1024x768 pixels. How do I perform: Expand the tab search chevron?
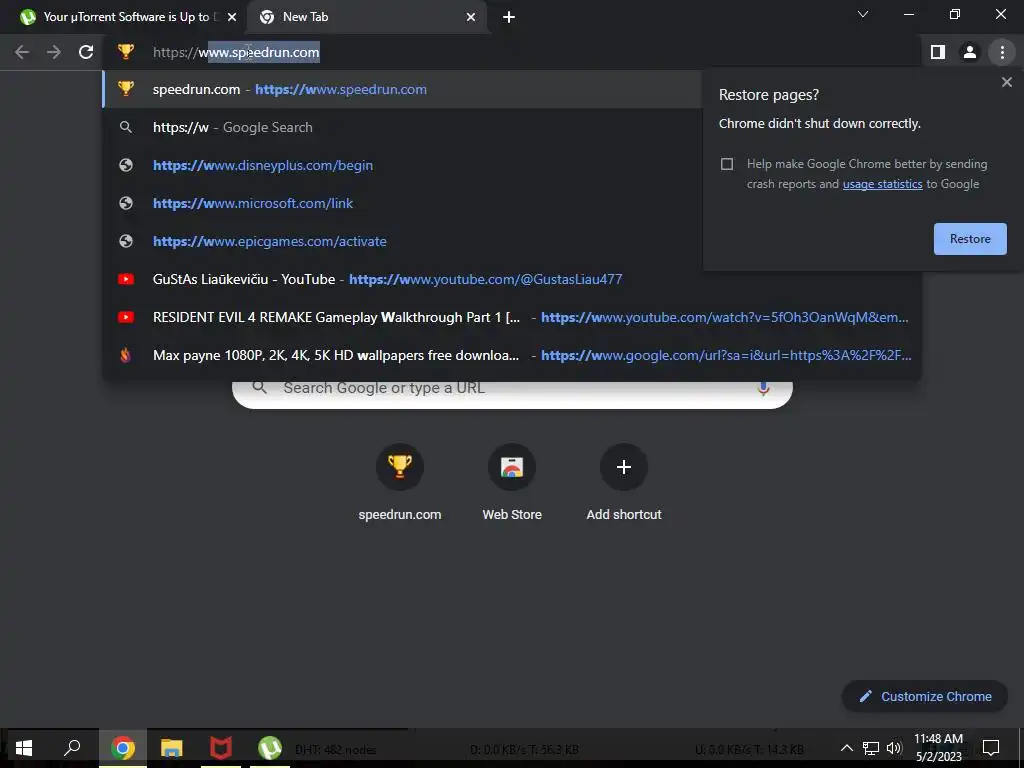tap(863, 14)
